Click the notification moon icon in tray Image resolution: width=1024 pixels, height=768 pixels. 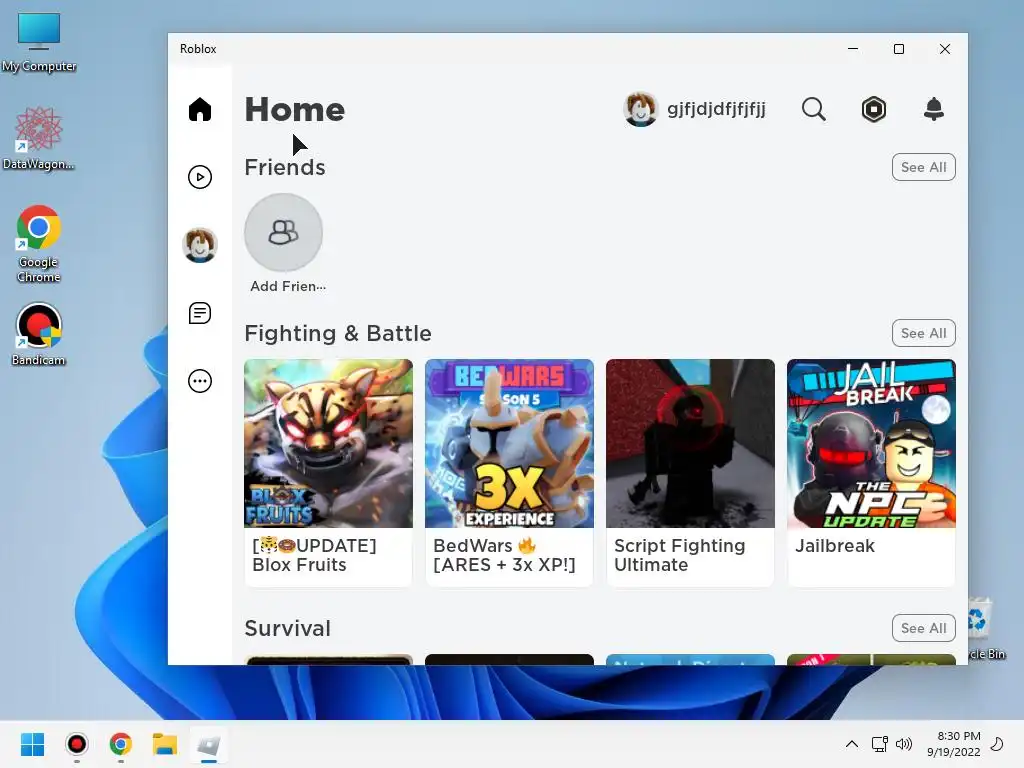(997, 744)
